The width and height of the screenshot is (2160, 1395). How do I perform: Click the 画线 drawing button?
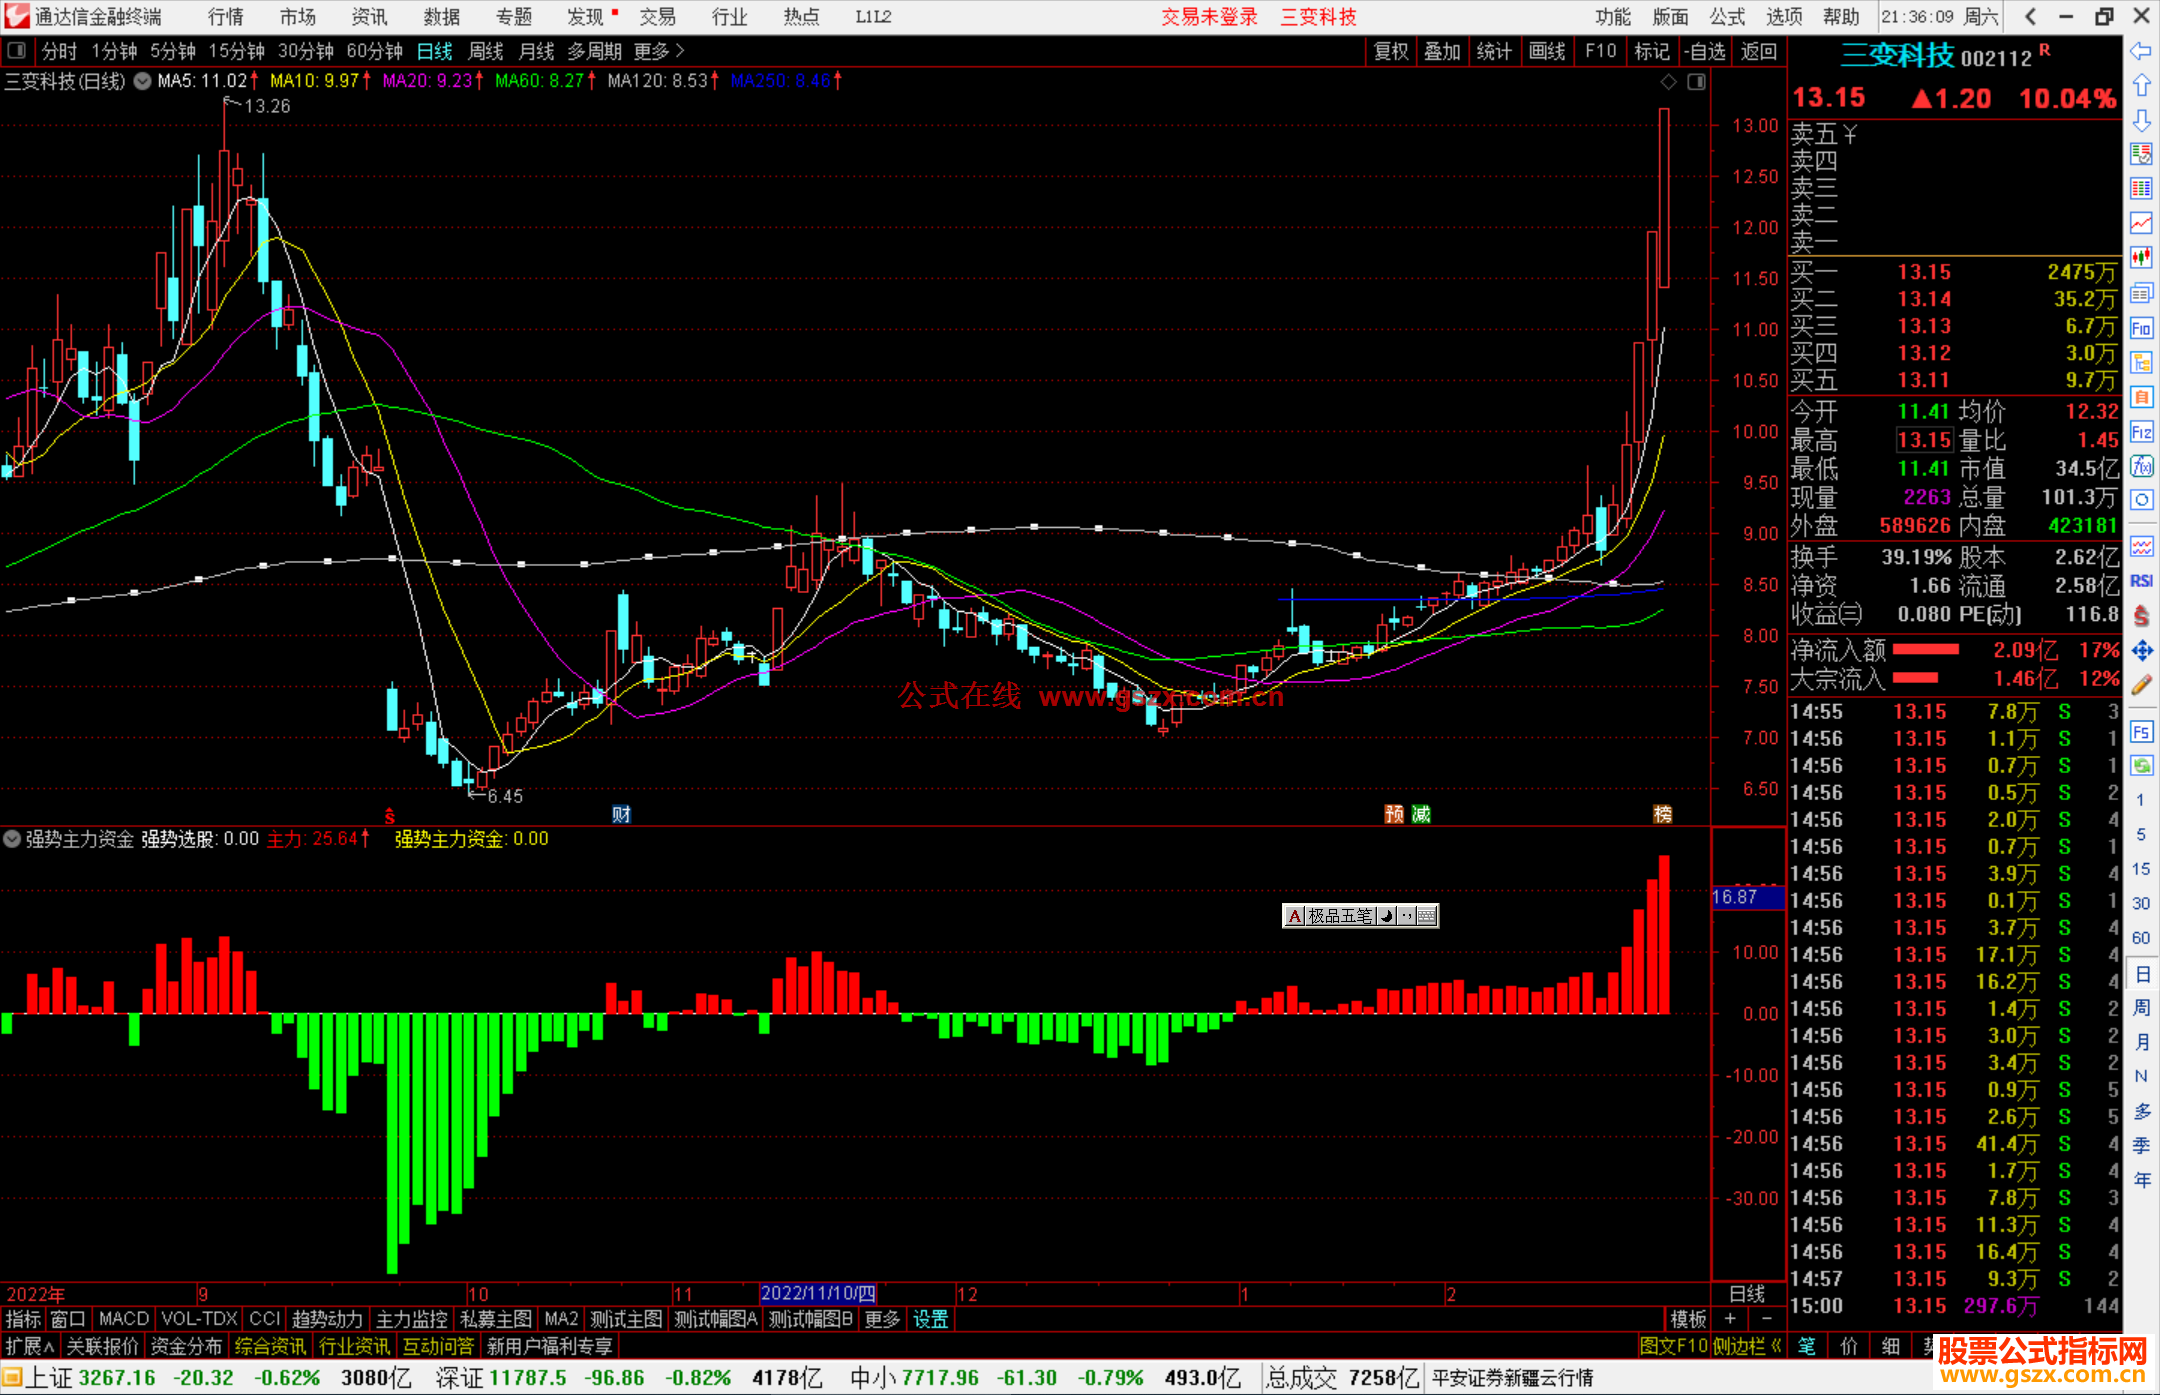1546,51
